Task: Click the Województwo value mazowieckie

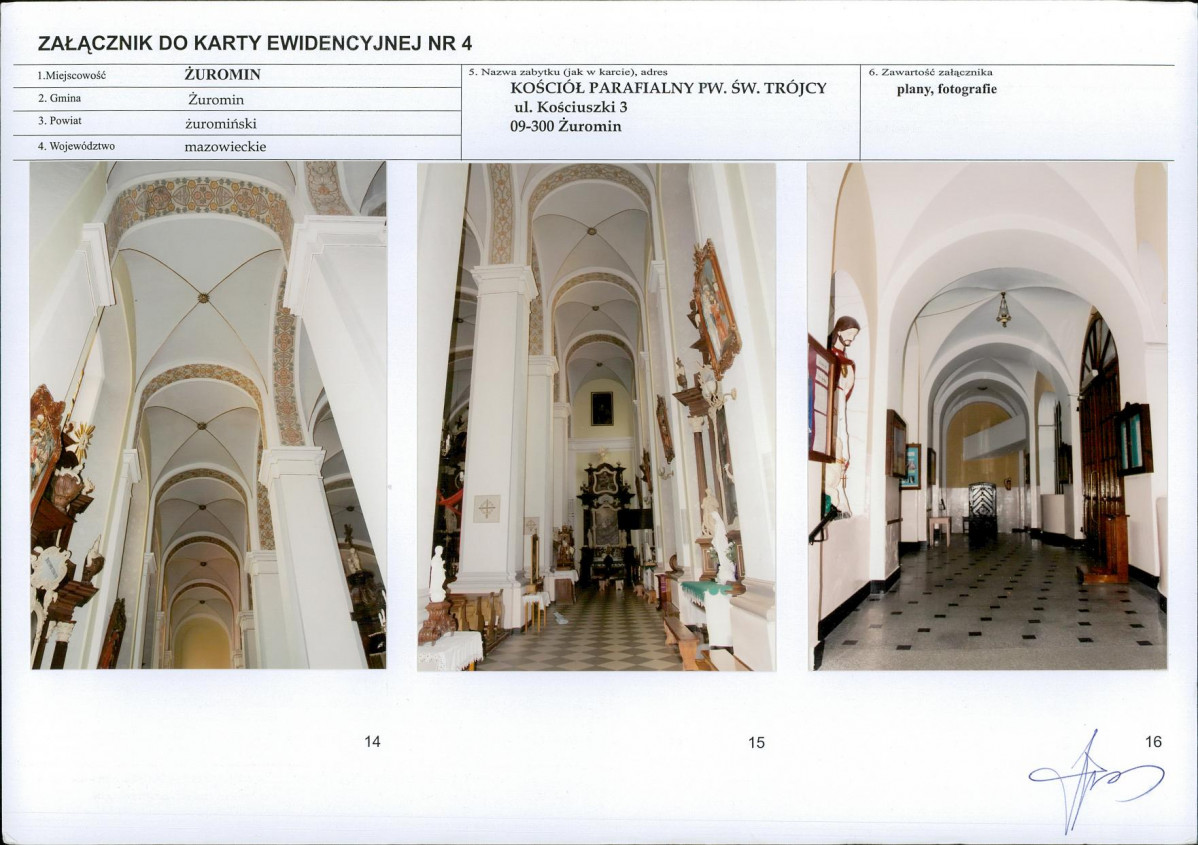Action: point(225,147)
